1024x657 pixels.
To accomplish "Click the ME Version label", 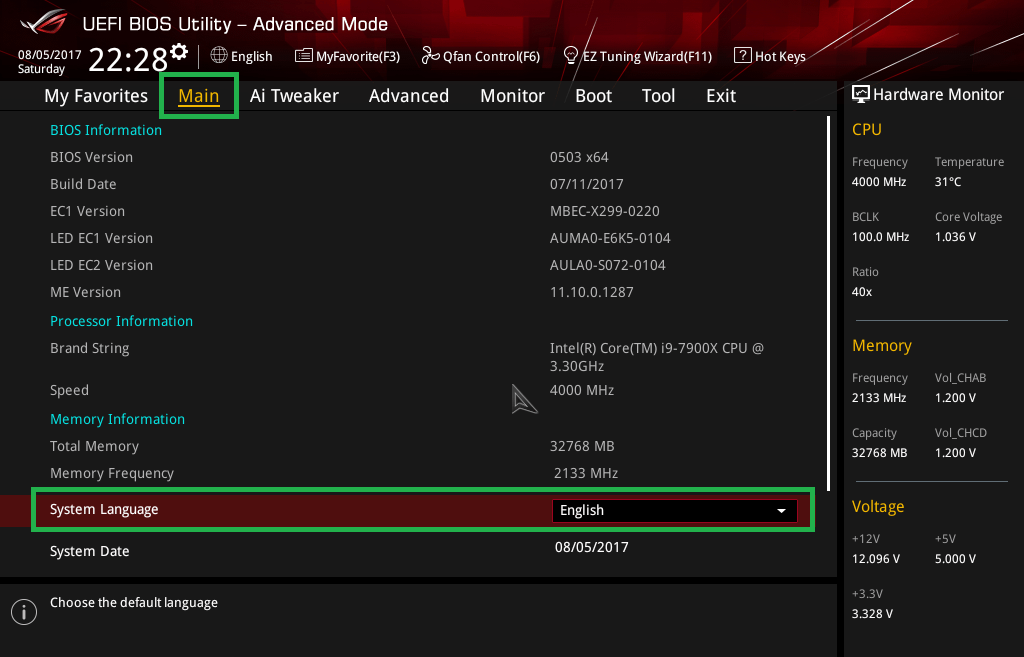I will point(86,292).
